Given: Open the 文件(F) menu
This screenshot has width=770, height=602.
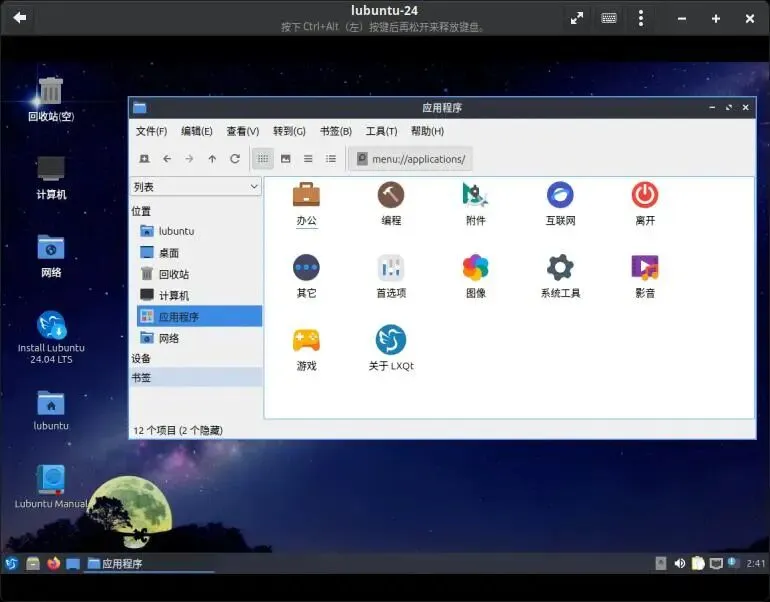Looking at the screenshot, I should click(151, 131).
